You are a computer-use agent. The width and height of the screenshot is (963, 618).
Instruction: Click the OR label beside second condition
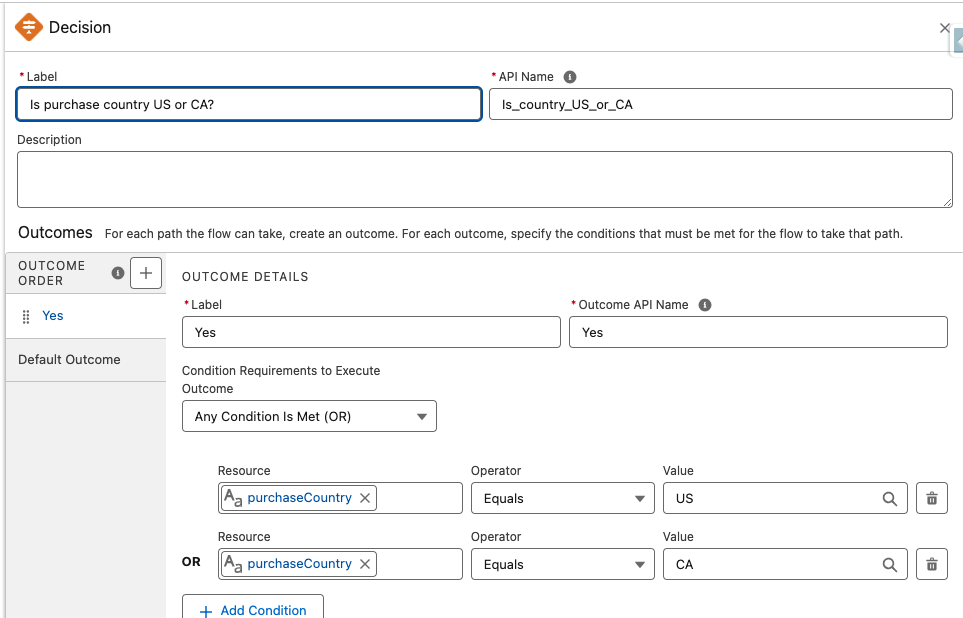191,561
